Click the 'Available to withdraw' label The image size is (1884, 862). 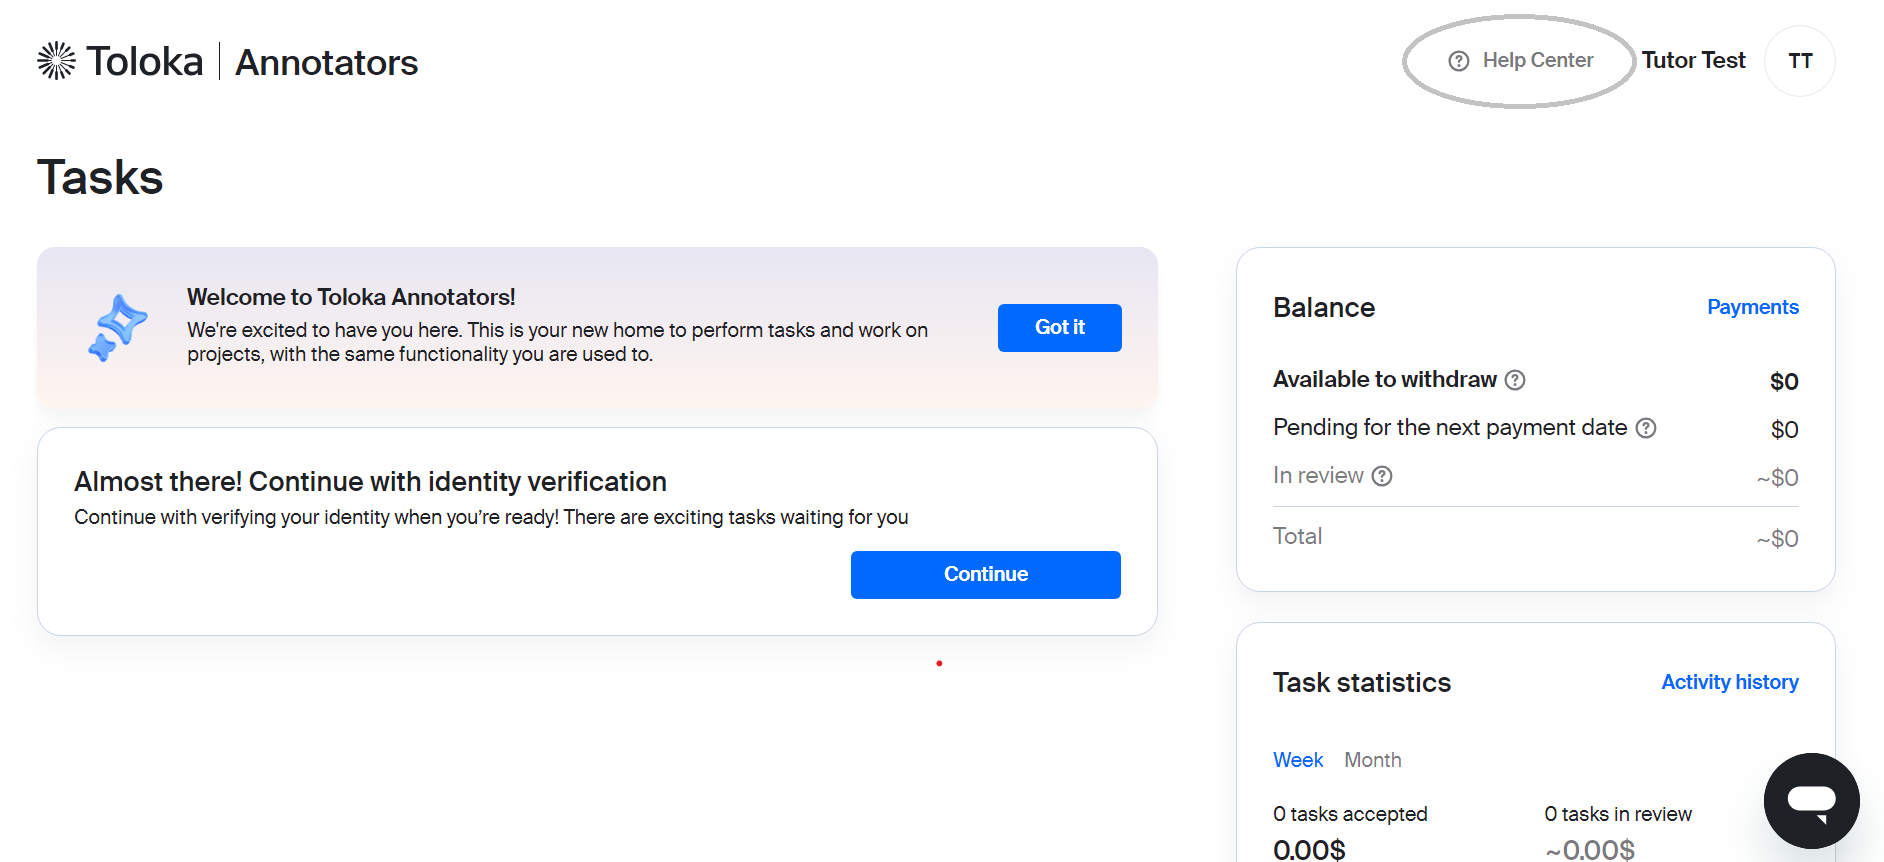[1385, 380]
